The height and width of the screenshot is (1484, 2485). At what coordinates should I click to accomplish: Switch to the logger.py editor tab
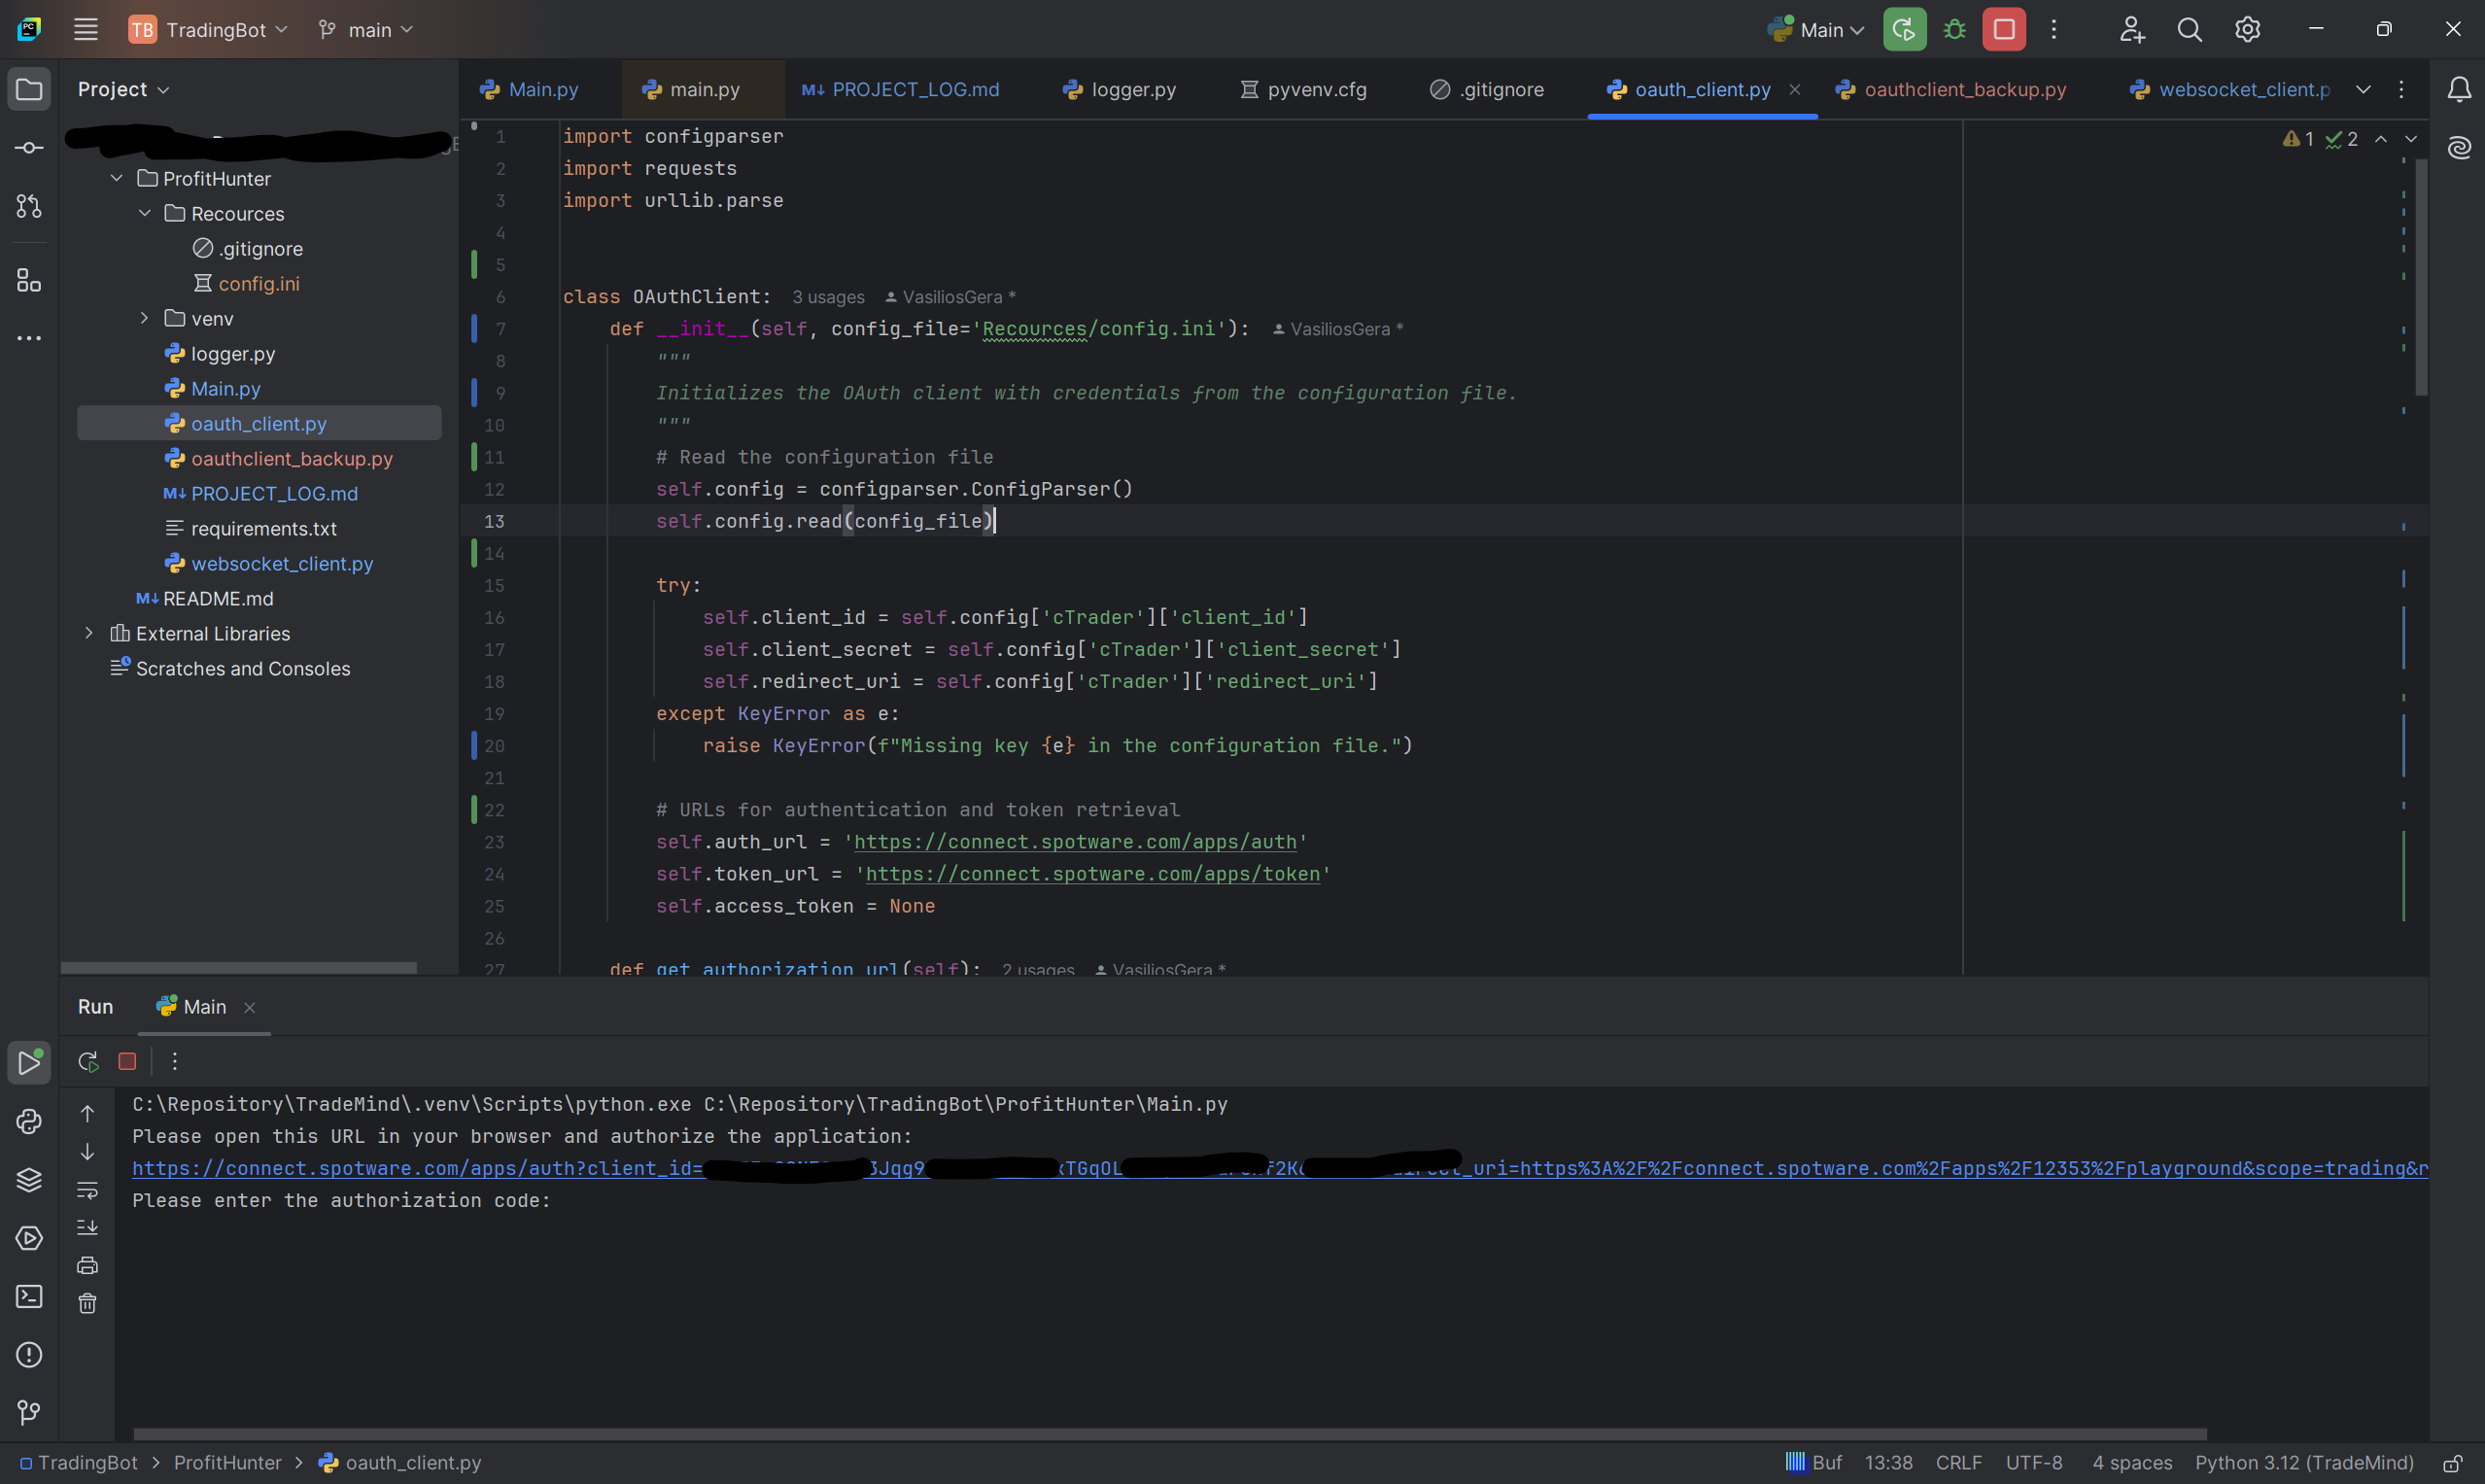click(1120, 89)
